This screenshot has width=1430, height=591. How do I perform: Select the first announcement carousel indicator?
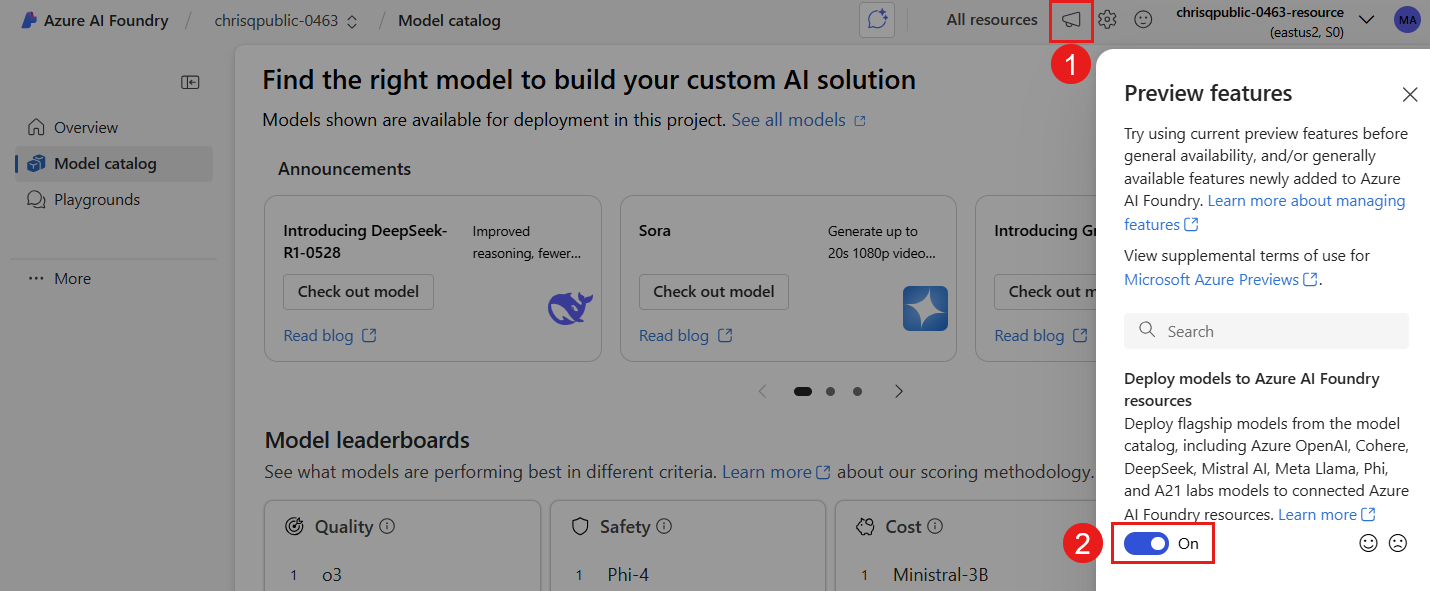[x=802, y=392]
